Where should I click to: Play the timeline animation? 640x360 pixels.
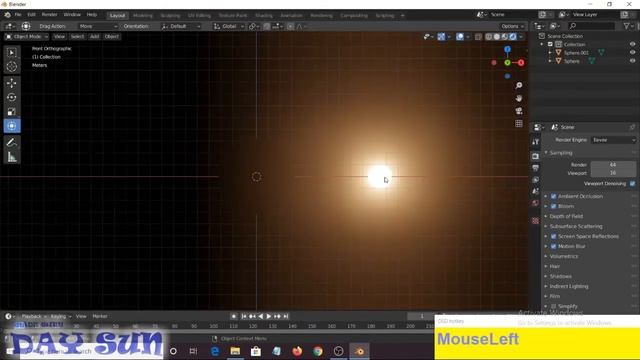pos(269,316)
